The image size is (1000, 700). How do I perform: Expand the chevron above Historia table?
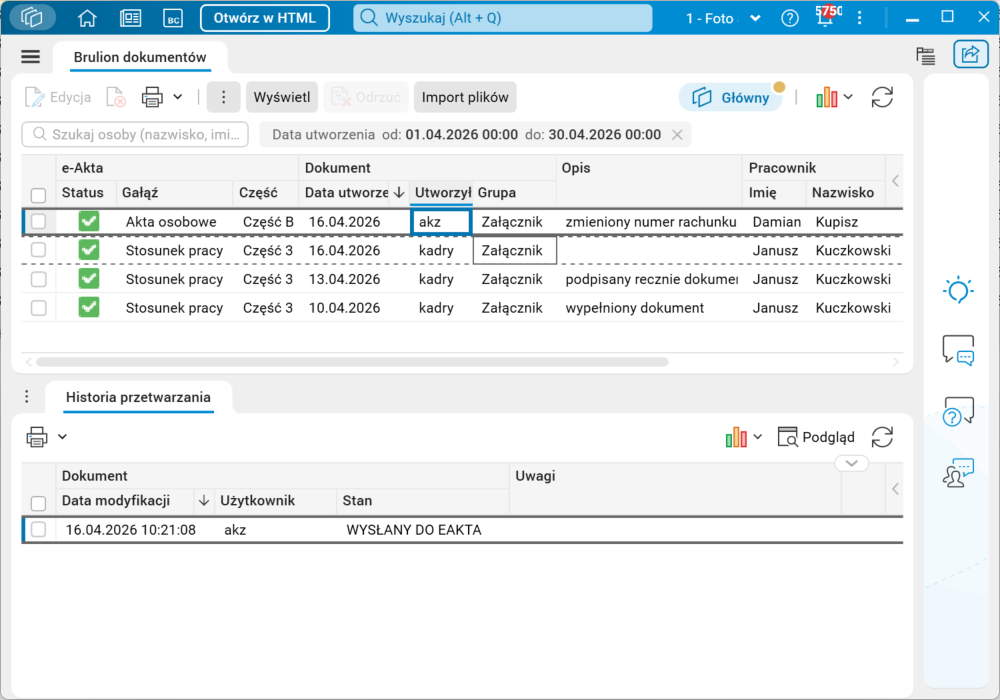tap(851, 463)
